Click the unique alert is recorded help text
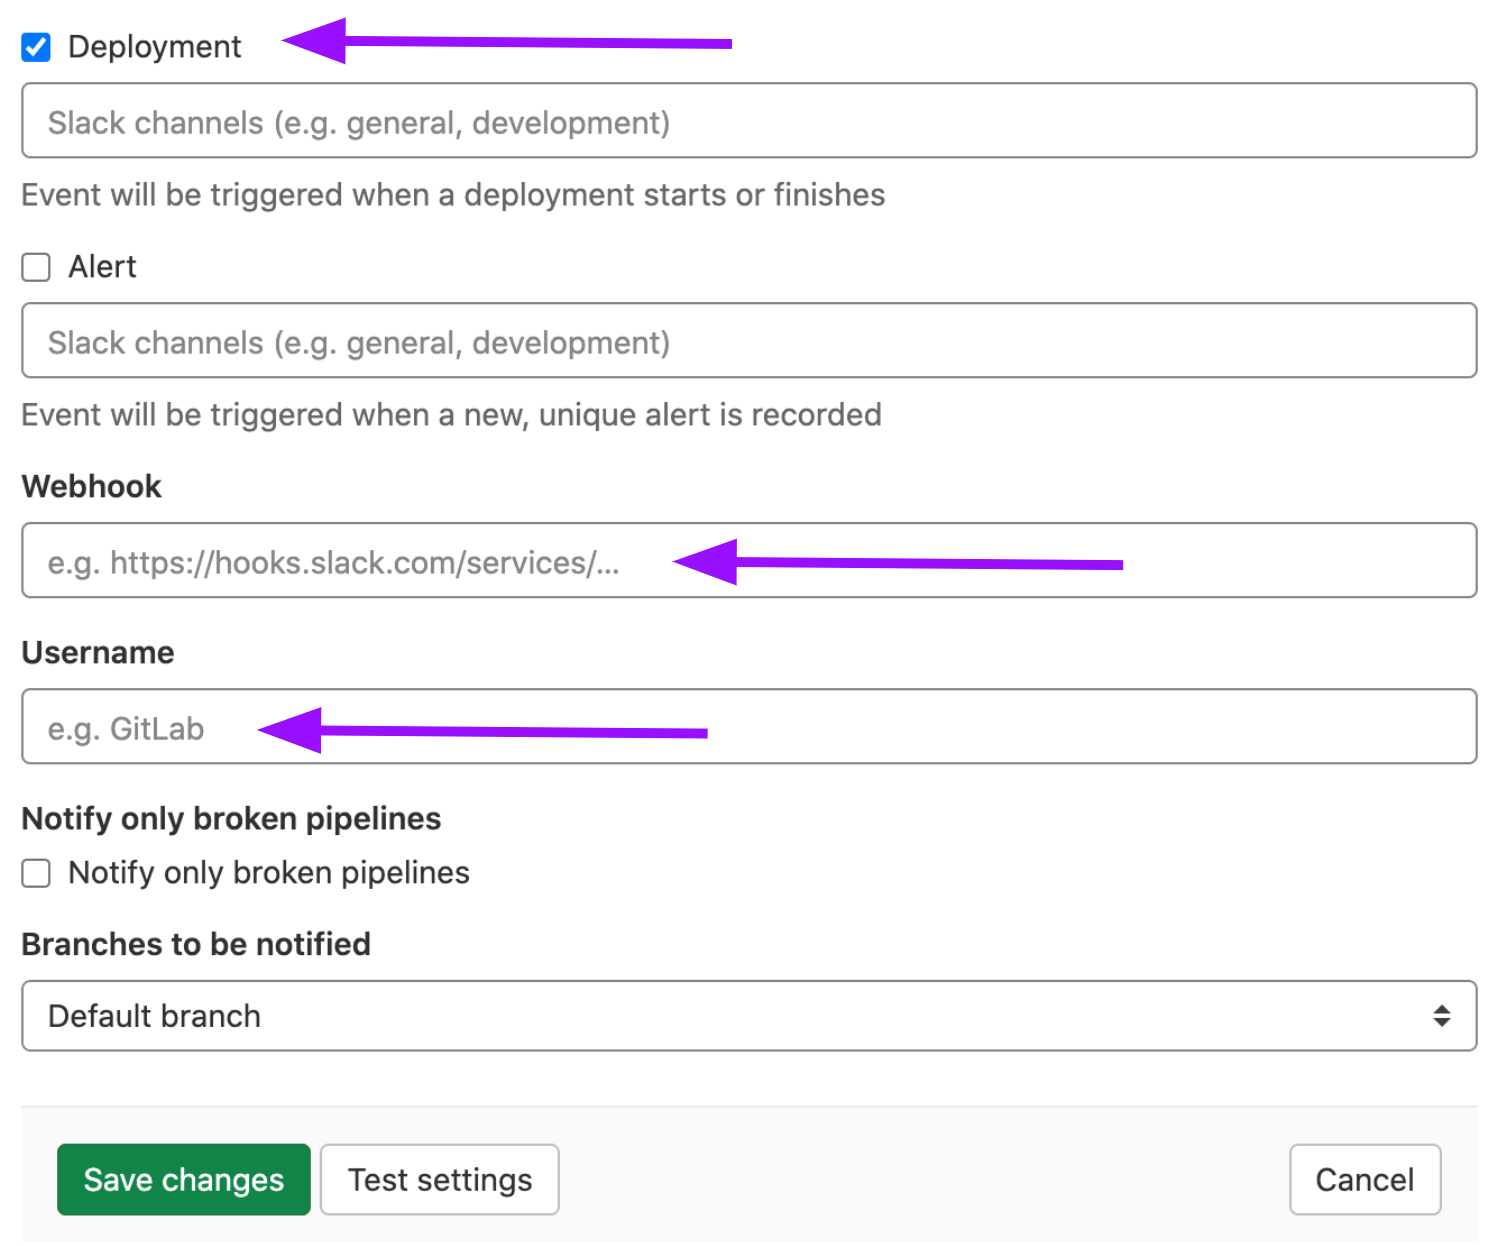The image size is (1506, 1246). tap(451, 415)
